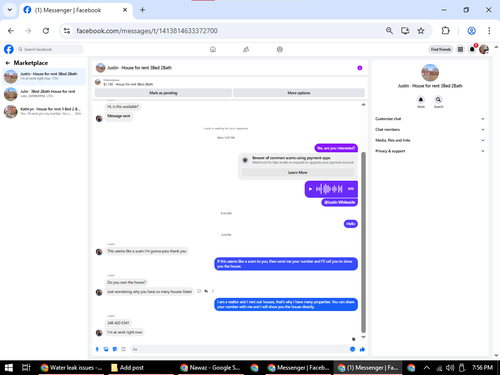This screenshot has height=375, width=500.
Task: Open a new browser tab
Action: (x=142, y=10)
